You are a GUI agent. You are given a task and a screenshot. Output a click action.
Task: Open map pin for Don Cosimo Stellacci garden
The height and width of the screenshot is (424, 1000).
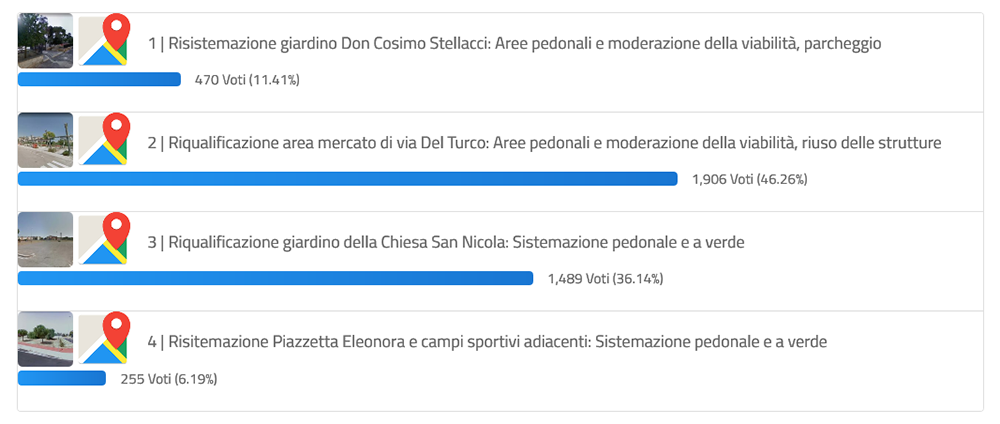point(103,40)
